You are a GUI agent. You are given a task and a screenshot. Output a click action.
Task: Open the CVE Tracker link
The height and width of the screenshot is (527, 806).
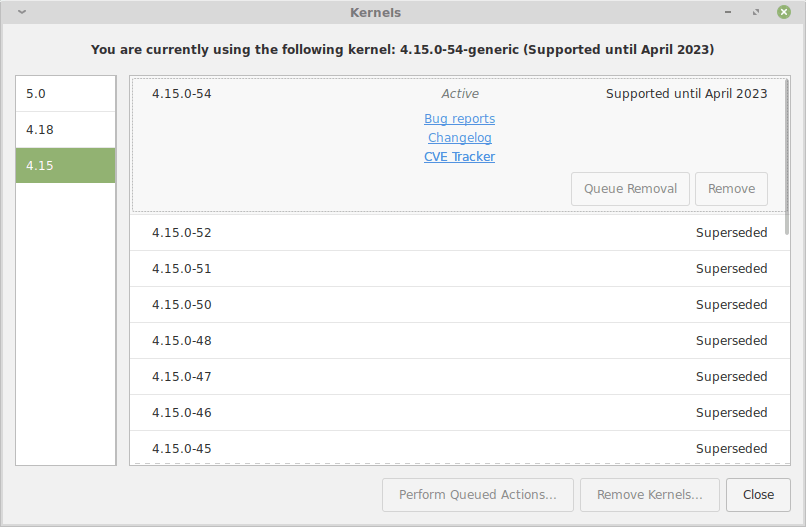[459, 157]
